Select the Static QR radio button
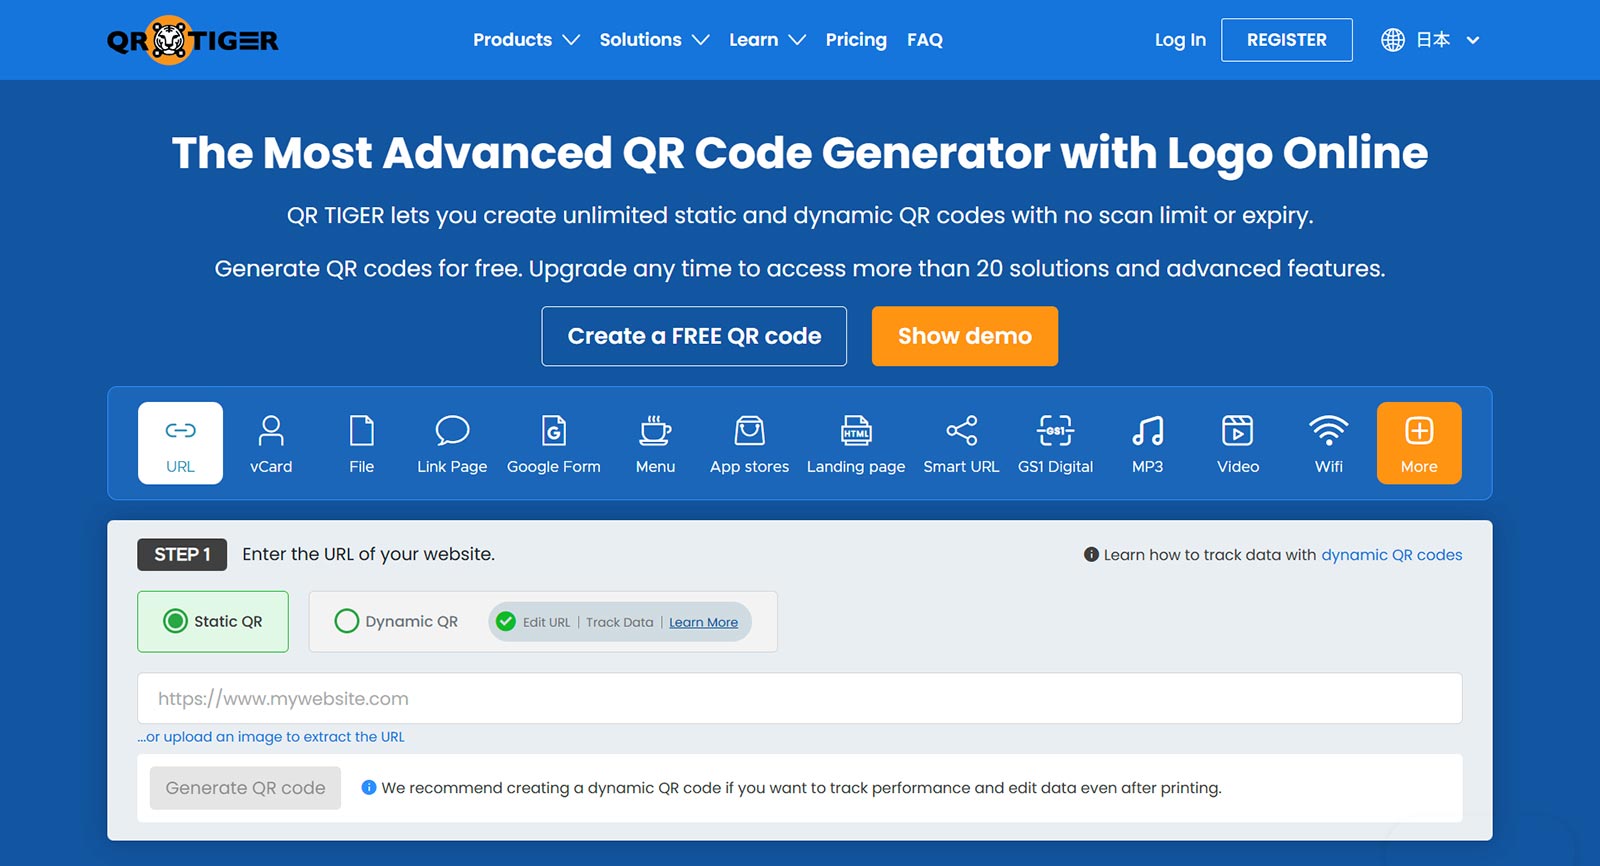The width and height of the screenshot is (1600, 866). click(175, 621)
